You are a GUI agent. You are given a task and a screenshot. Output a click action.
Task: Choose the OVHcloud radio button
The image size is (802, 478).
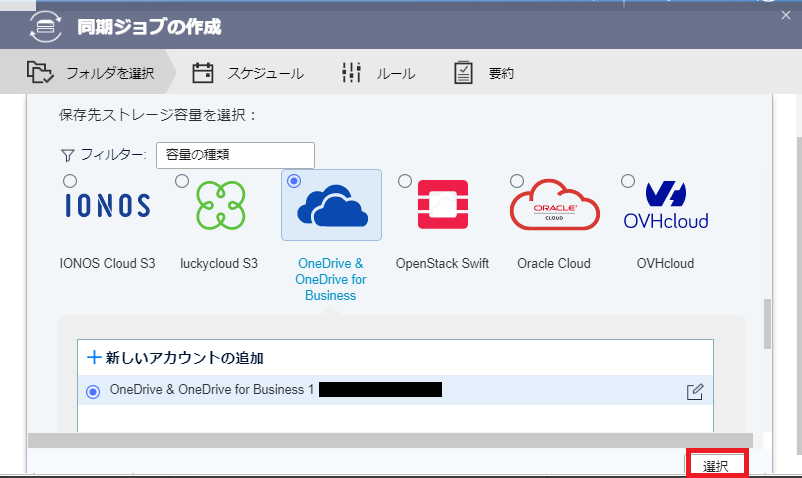coord(628,181)
